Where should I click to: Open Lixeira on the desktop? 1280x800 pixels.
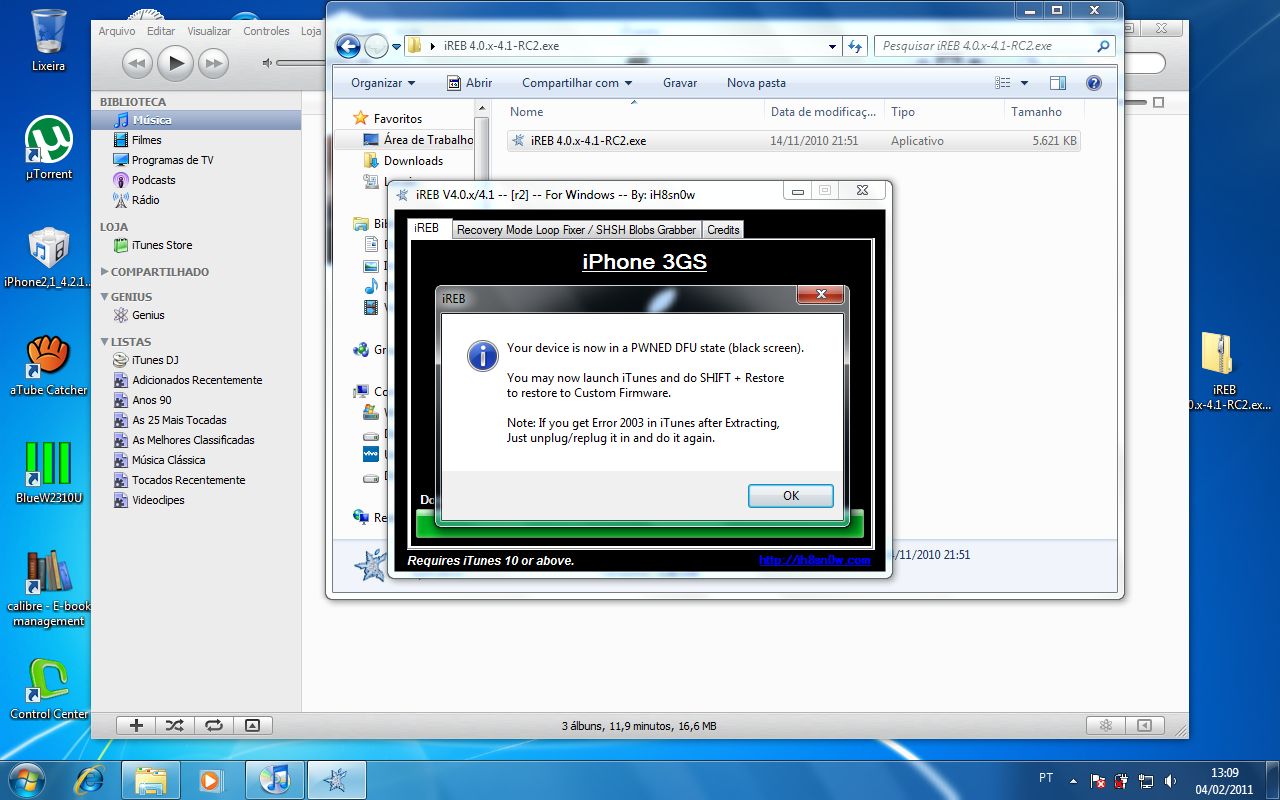tap(48, 40)
